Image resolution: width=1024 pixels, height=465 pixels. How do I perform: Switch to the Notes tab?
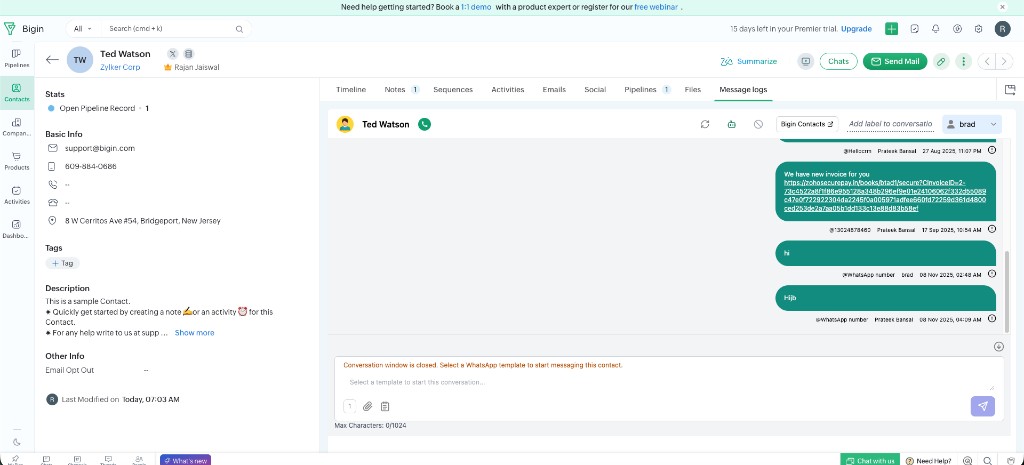(x=401, y=89)
